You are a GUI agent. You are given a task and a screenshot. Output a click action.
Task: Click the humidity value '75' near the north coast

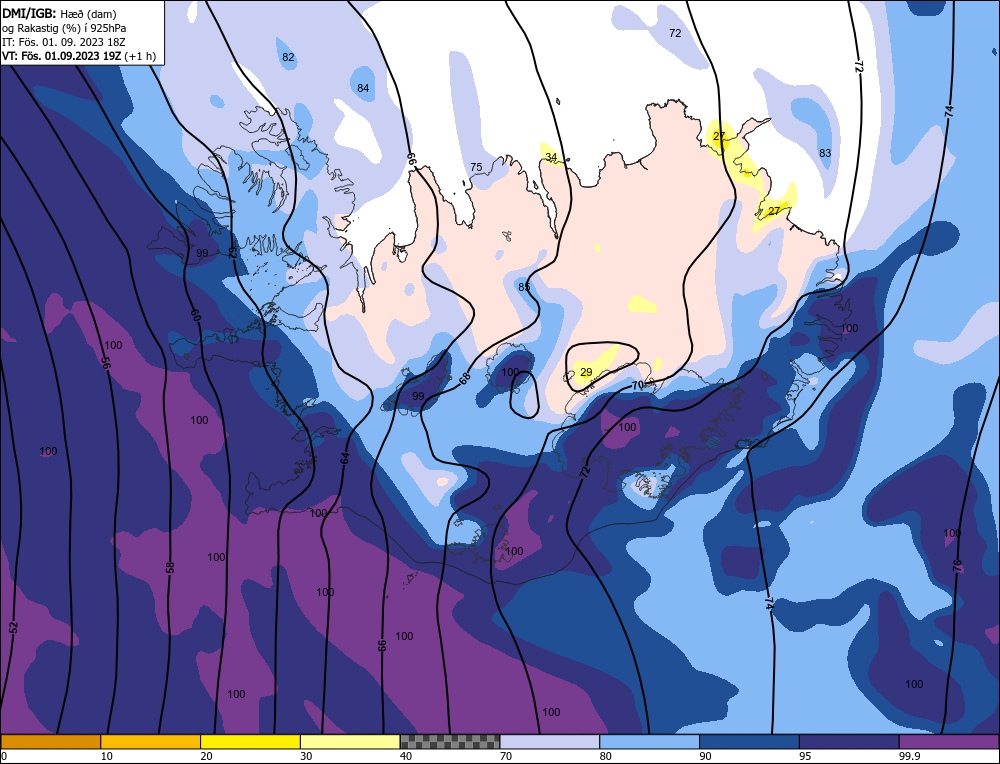pos(476,167)
